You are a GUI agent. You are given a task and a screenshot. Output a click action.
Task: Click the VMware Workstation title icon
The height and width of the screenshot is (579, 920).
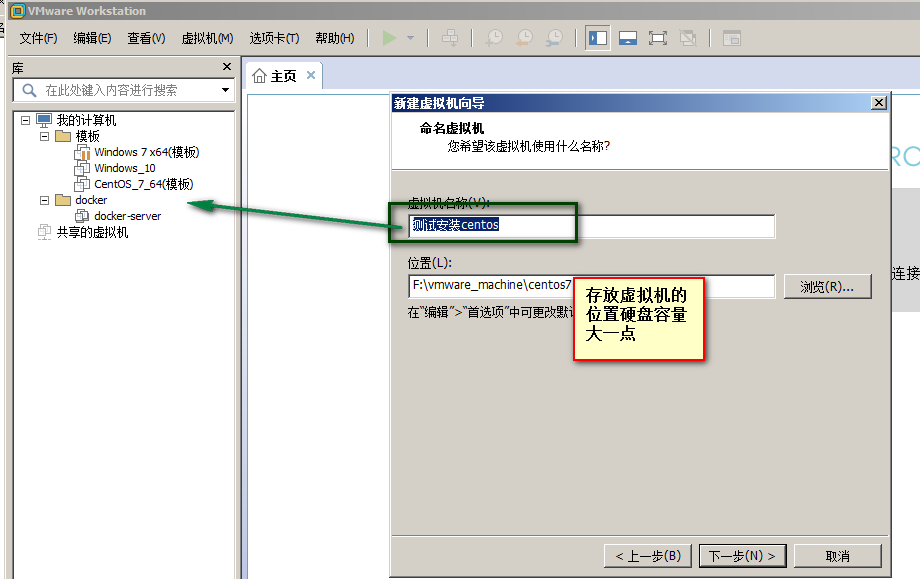(x=18, y=11)
